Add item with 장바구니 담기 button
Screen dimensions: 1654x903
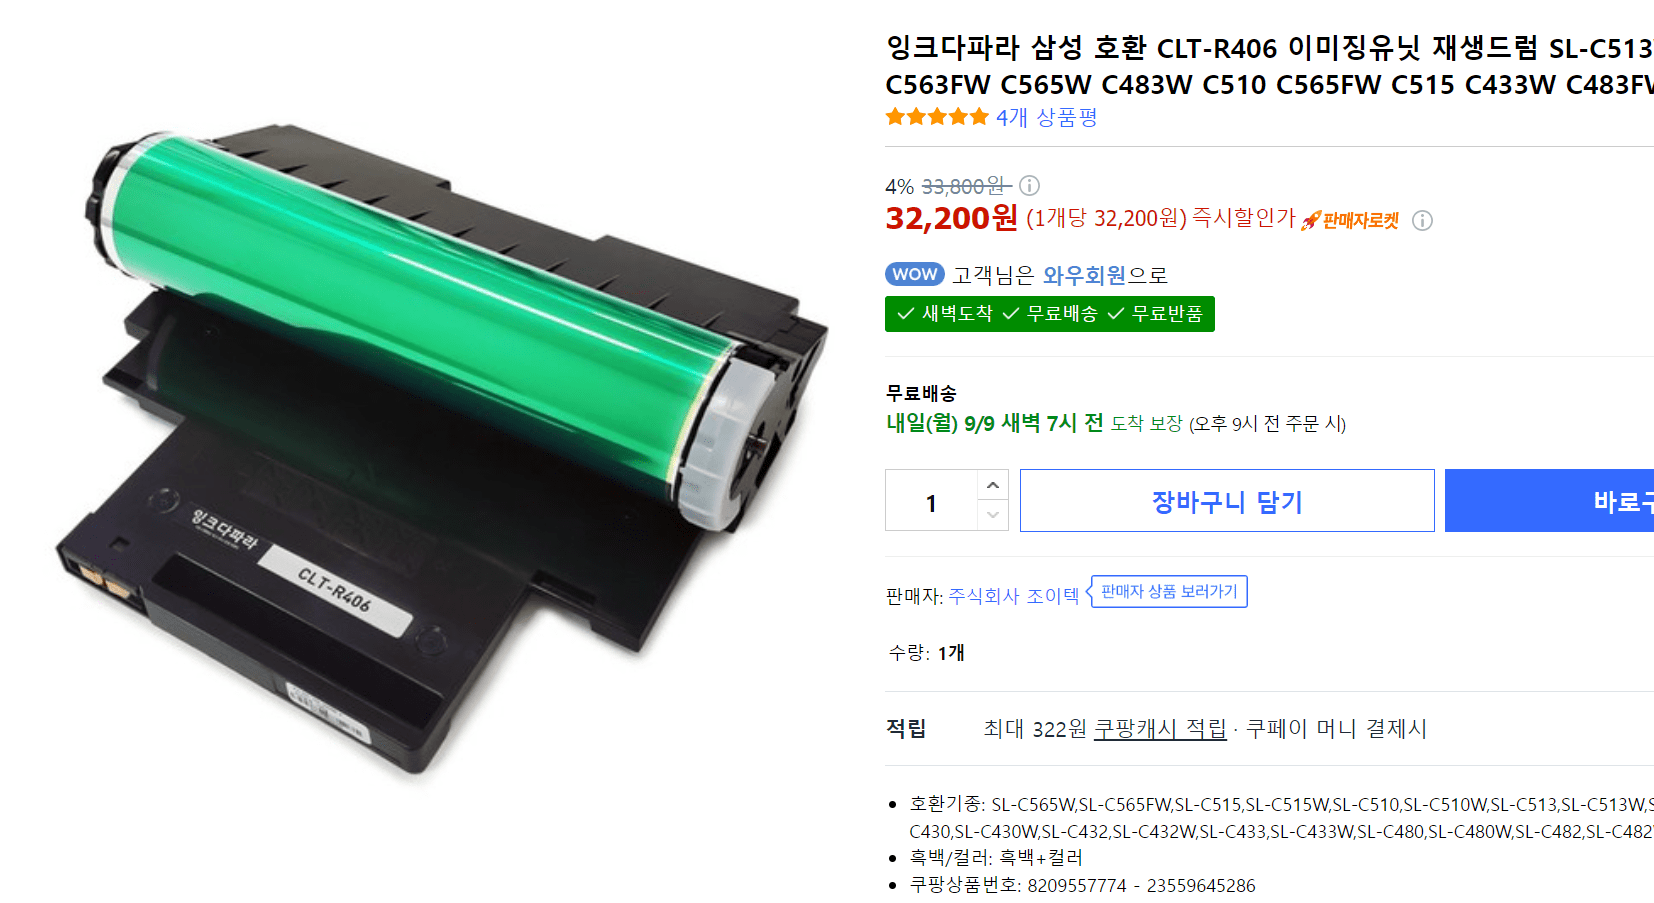tap(1227, 500)
